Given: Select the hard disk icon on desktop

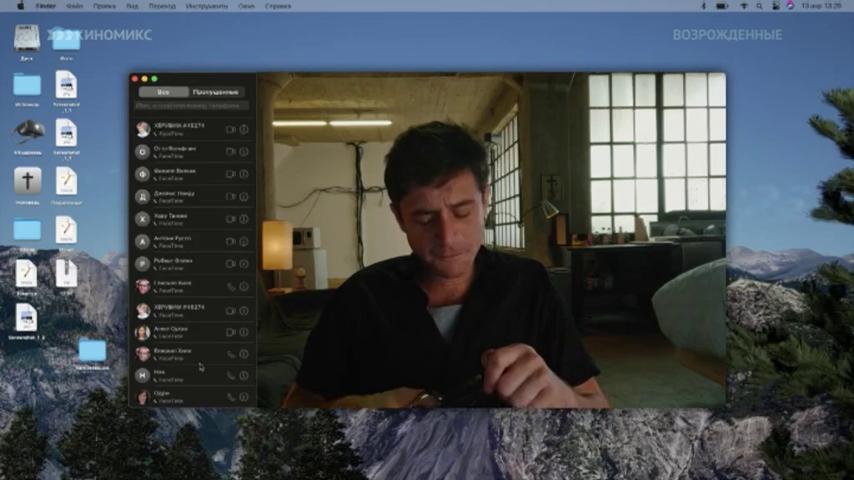Looking at the screenshot, I should 27,38.
